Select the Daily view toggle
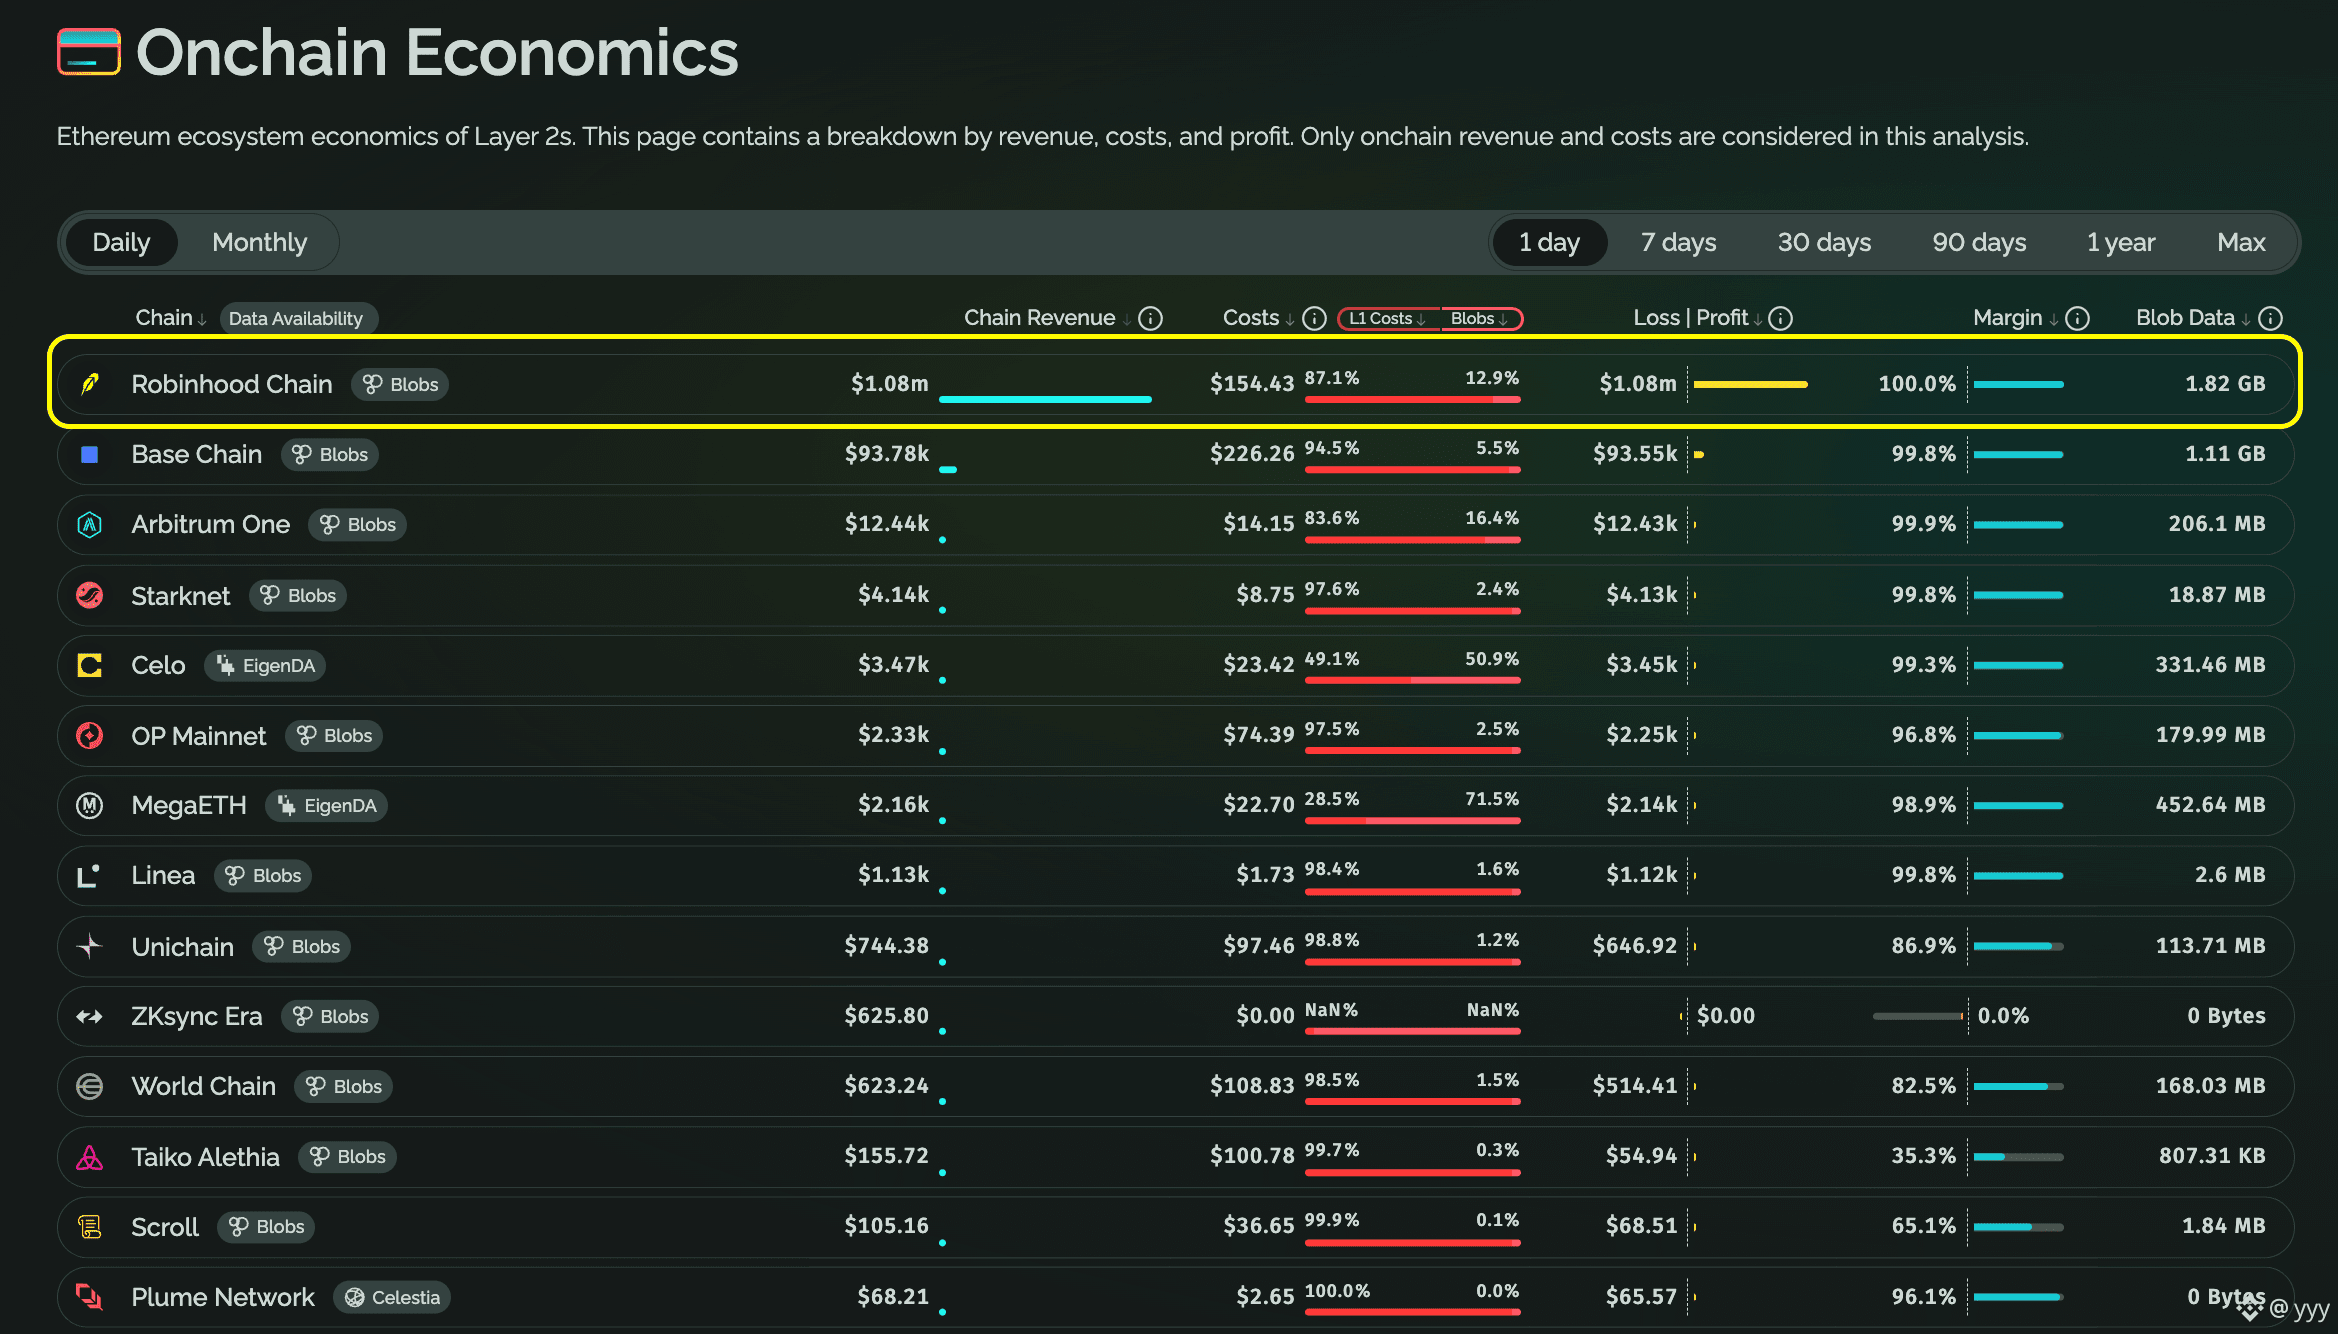The image size is (2338, 1334). pos(121,242)
